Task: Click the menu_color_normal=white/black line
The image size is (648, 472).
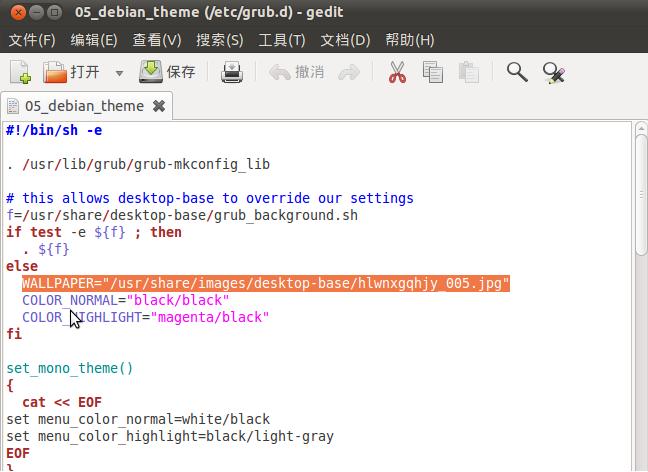Action: pyautogui.click(x=138, y=420)
